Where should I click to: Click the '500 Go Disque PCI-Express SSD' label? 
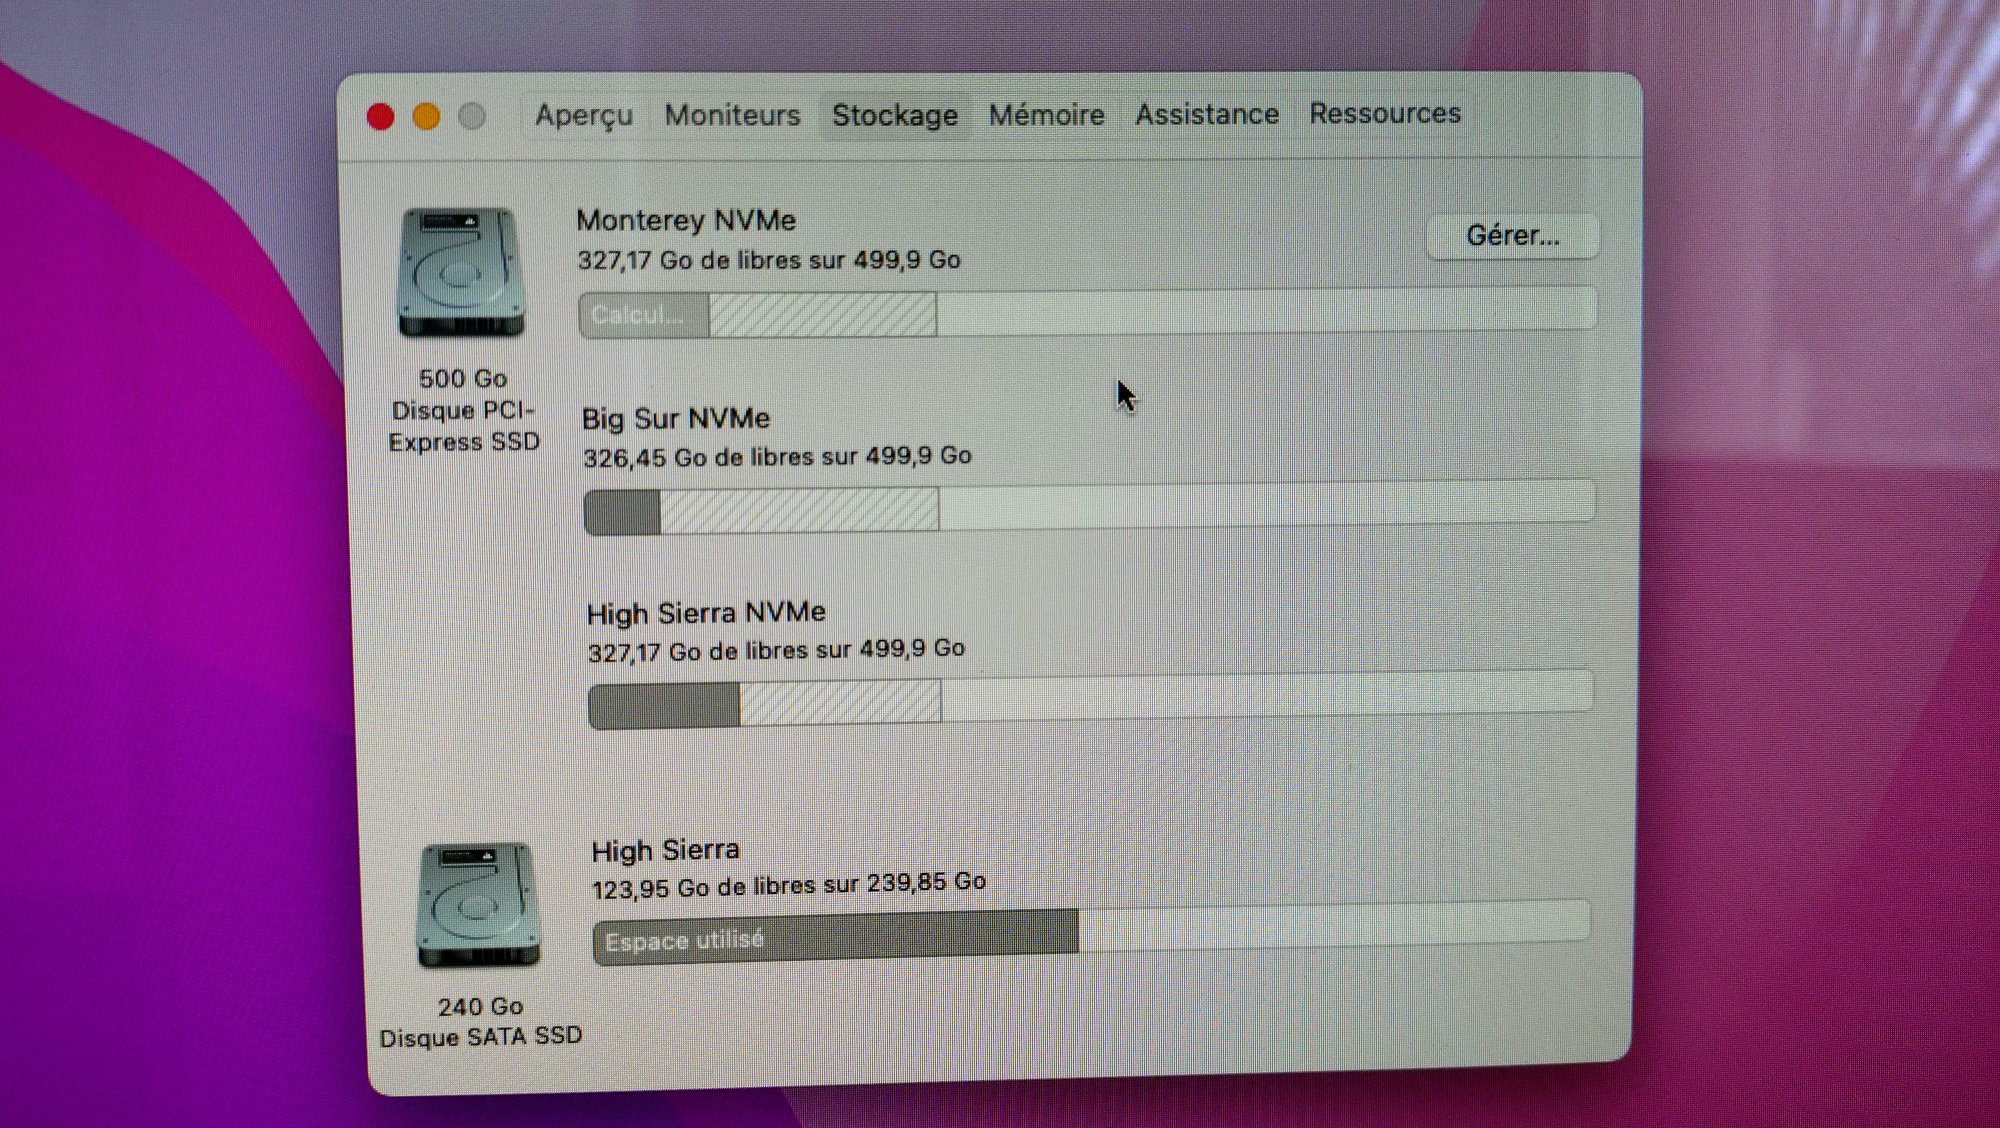pos(464,410)
